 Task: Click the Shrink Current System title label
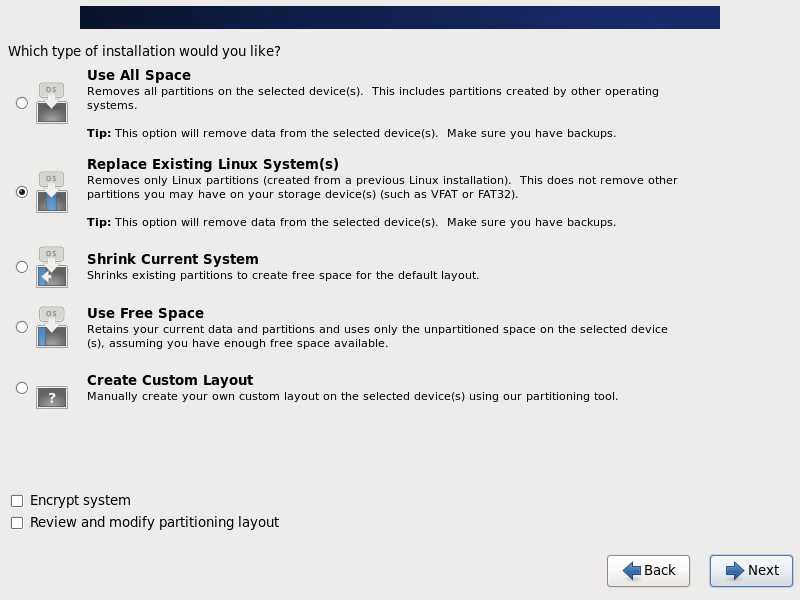click(x=173, y=259)
